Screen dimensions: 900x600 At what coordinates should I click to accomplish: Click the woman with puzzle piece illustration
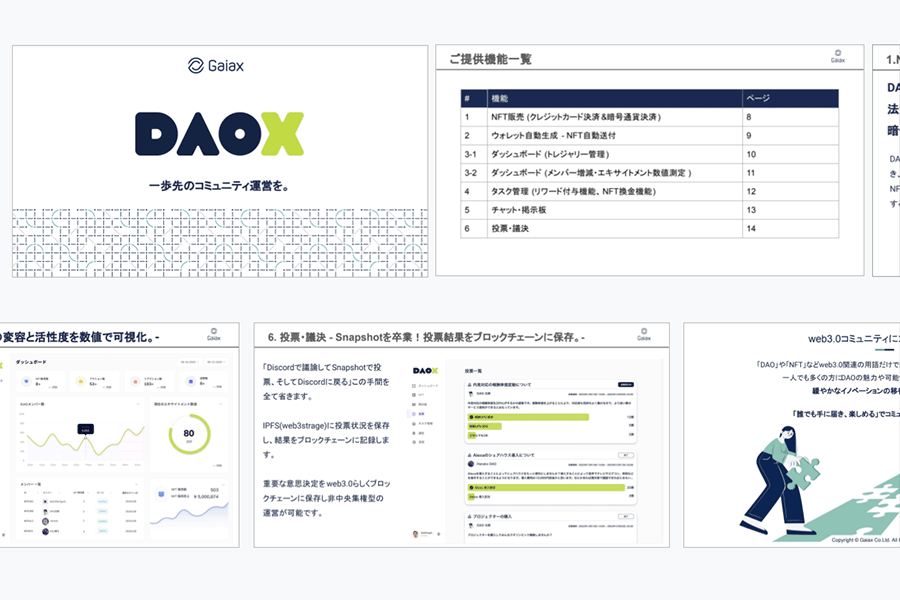tap(779, 480)
